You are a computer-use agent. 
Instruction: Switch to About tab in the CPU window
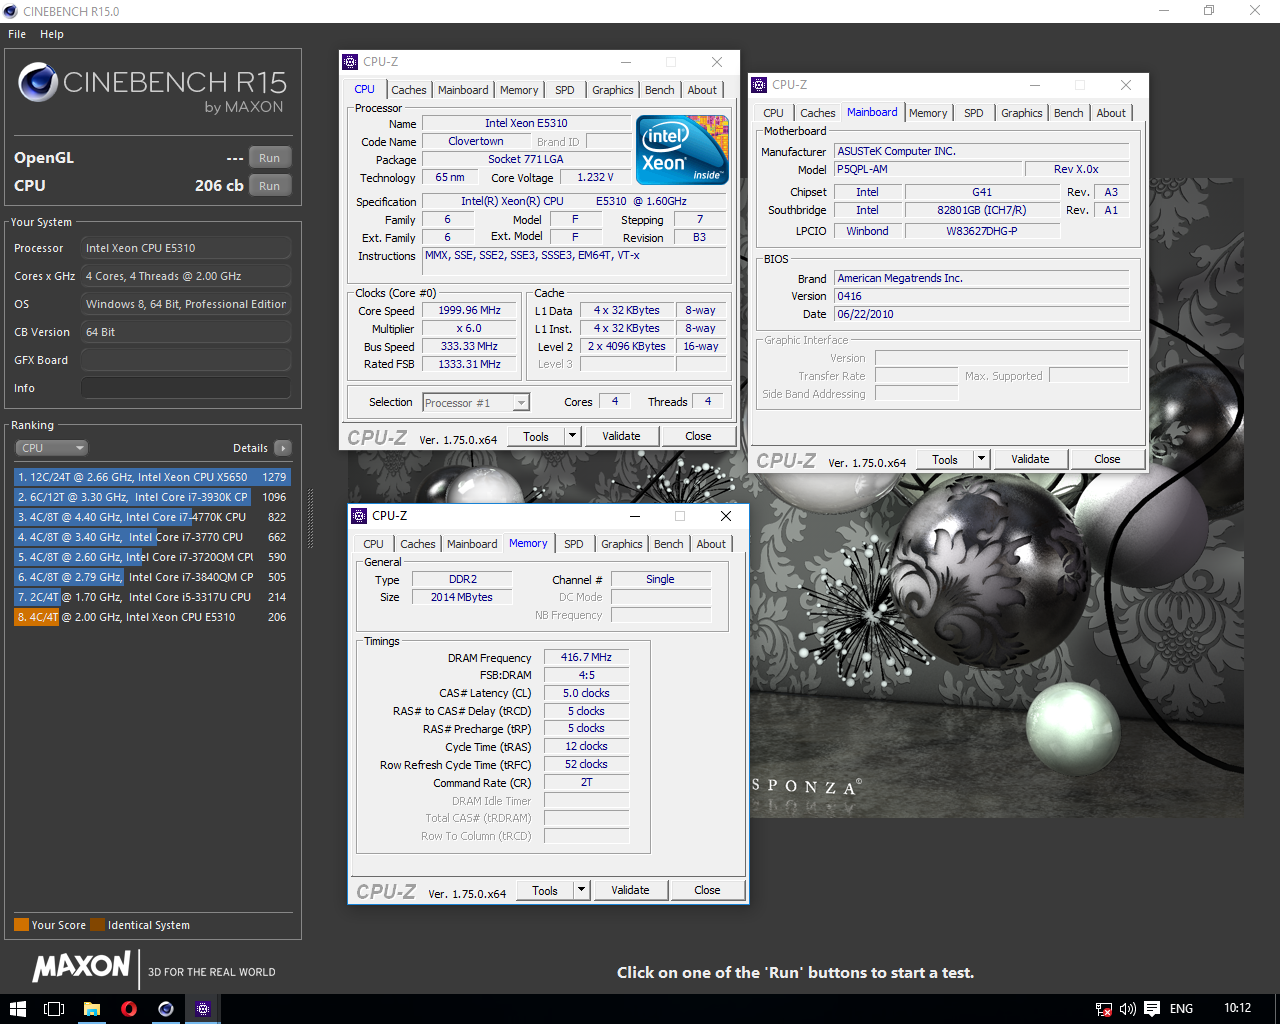702,90
